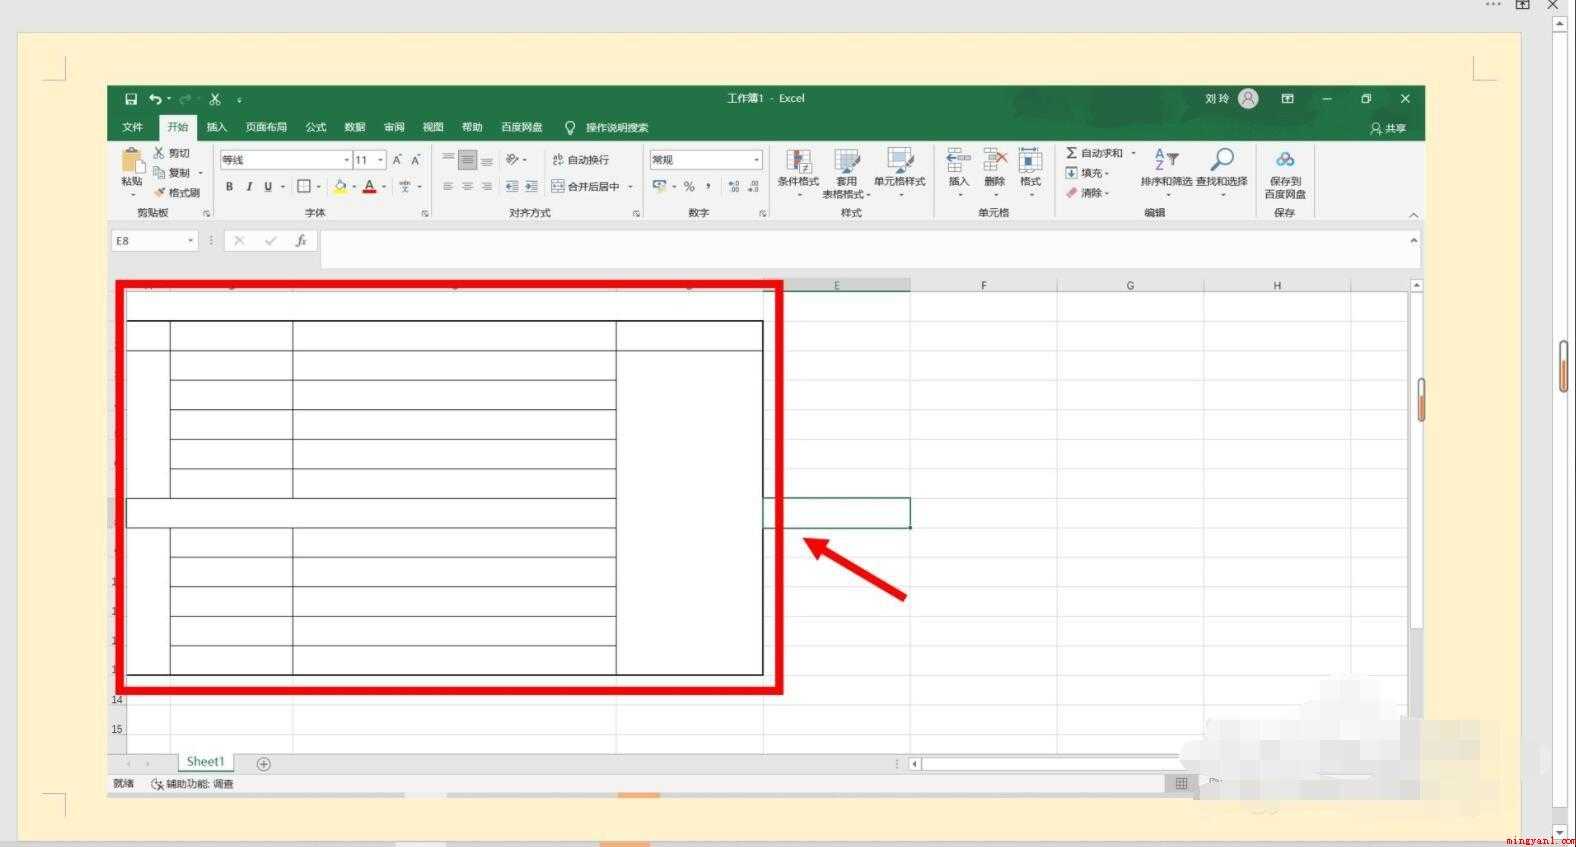Expand the AutoSum dropdown arrow
Viewport: 1576px width, 847px height.
point(1134,153)
